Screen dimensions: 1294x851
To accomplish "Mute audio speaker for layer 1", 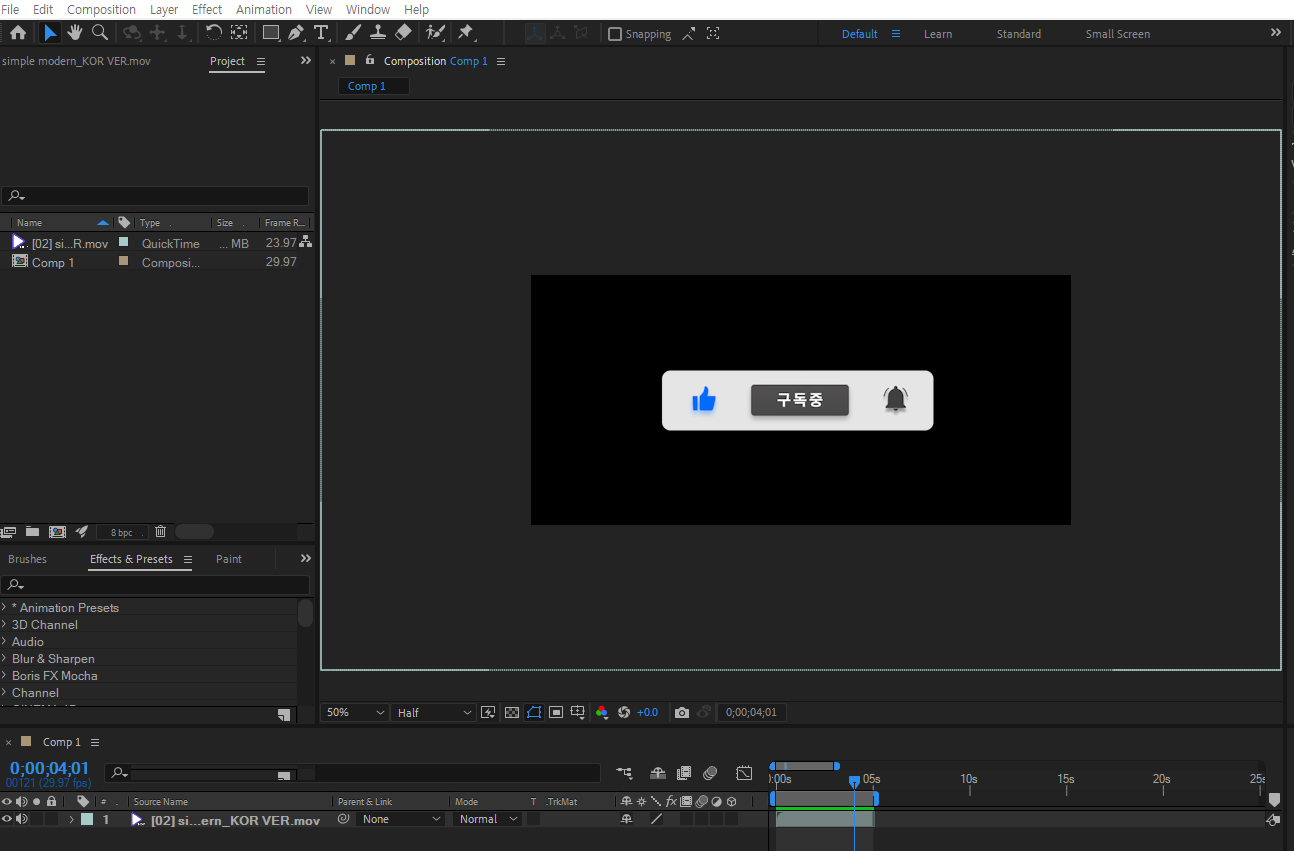I will point(21,819).
